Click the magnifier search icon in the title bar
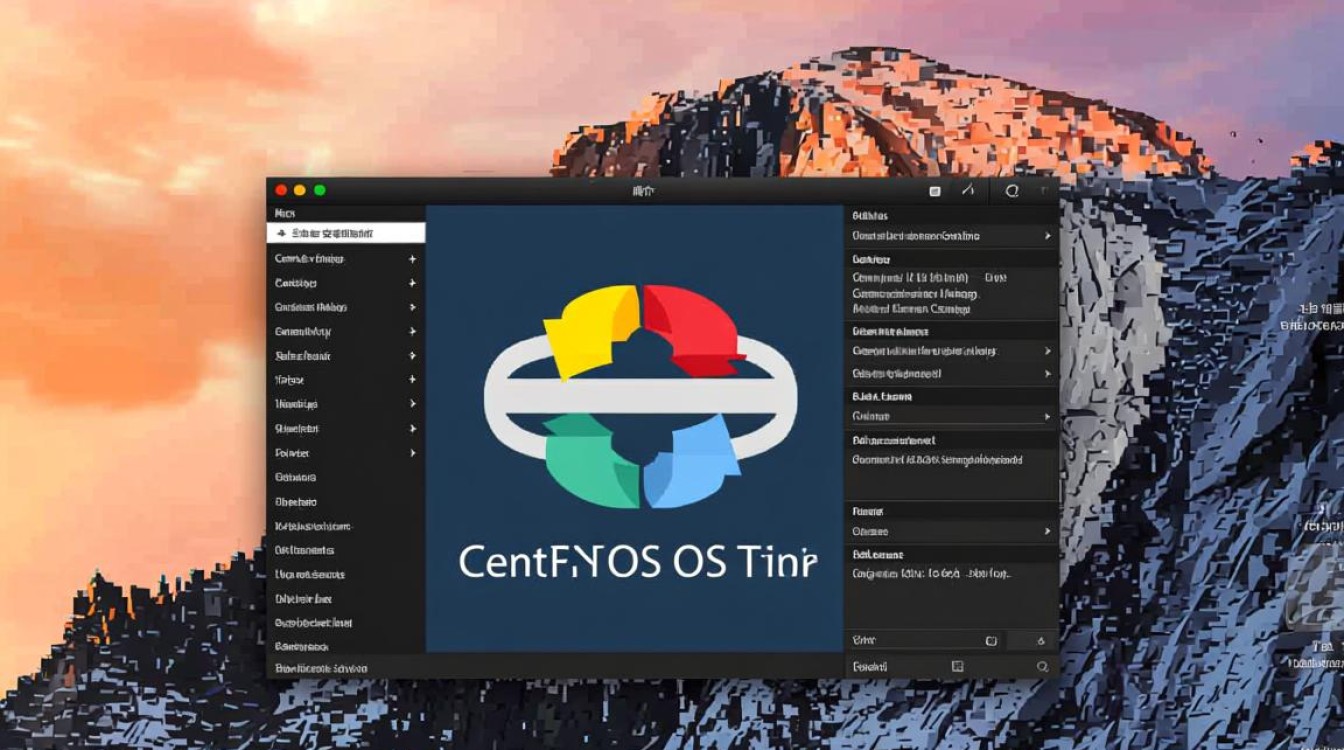The width and height of the screenshot is (1344, 750). point(1012,191)
